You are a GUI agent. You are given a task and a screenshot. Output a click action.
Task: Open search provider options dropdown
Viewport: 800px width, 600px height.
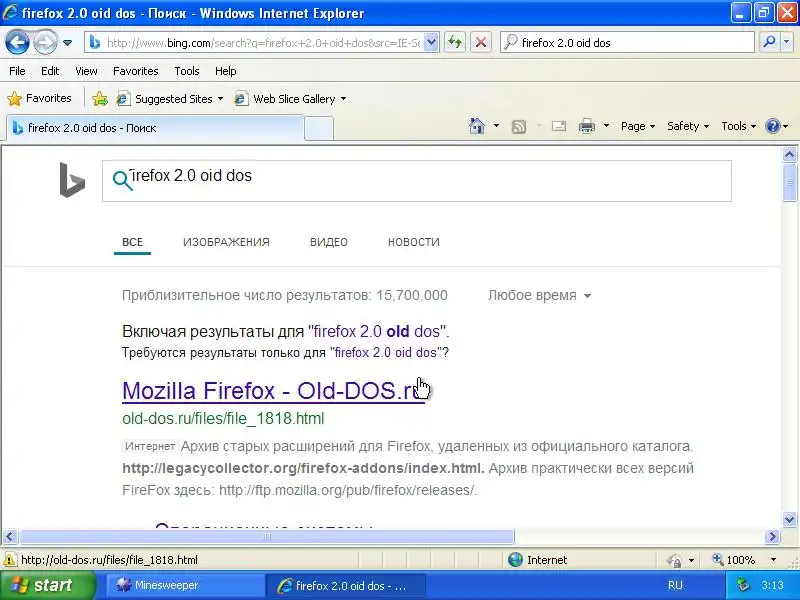[787, 42]
